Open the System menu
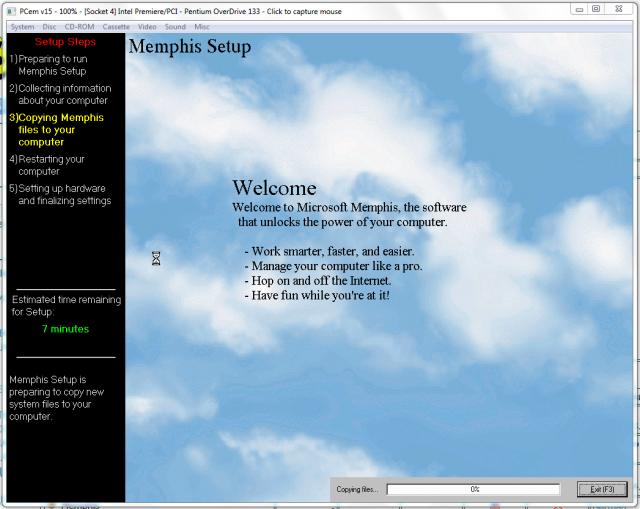This screenshot has width=640, height=509. coord(22,27)
